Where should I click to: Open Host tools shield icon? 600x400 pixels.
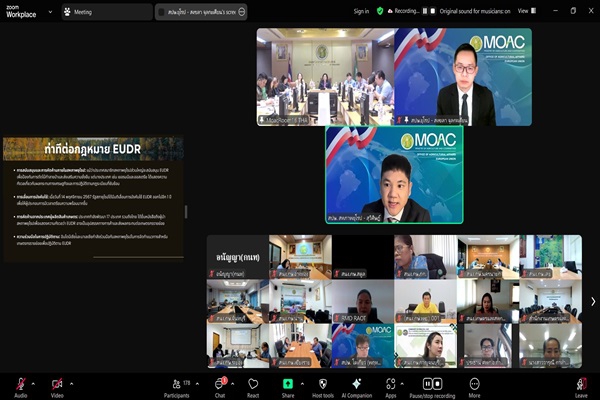pos(322,385)
